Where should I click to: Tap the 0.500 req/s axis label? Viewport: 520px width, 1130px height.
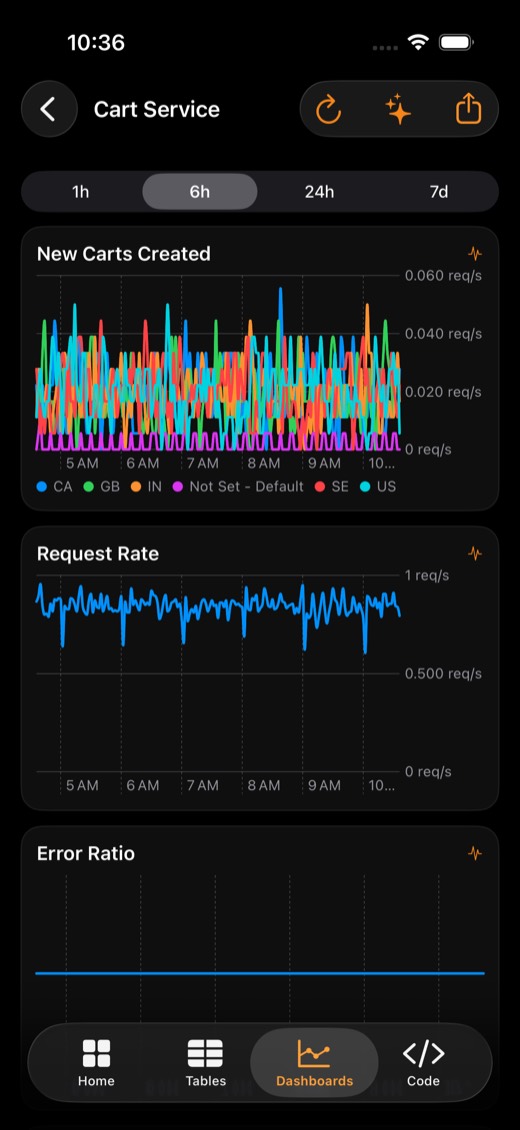443,674
